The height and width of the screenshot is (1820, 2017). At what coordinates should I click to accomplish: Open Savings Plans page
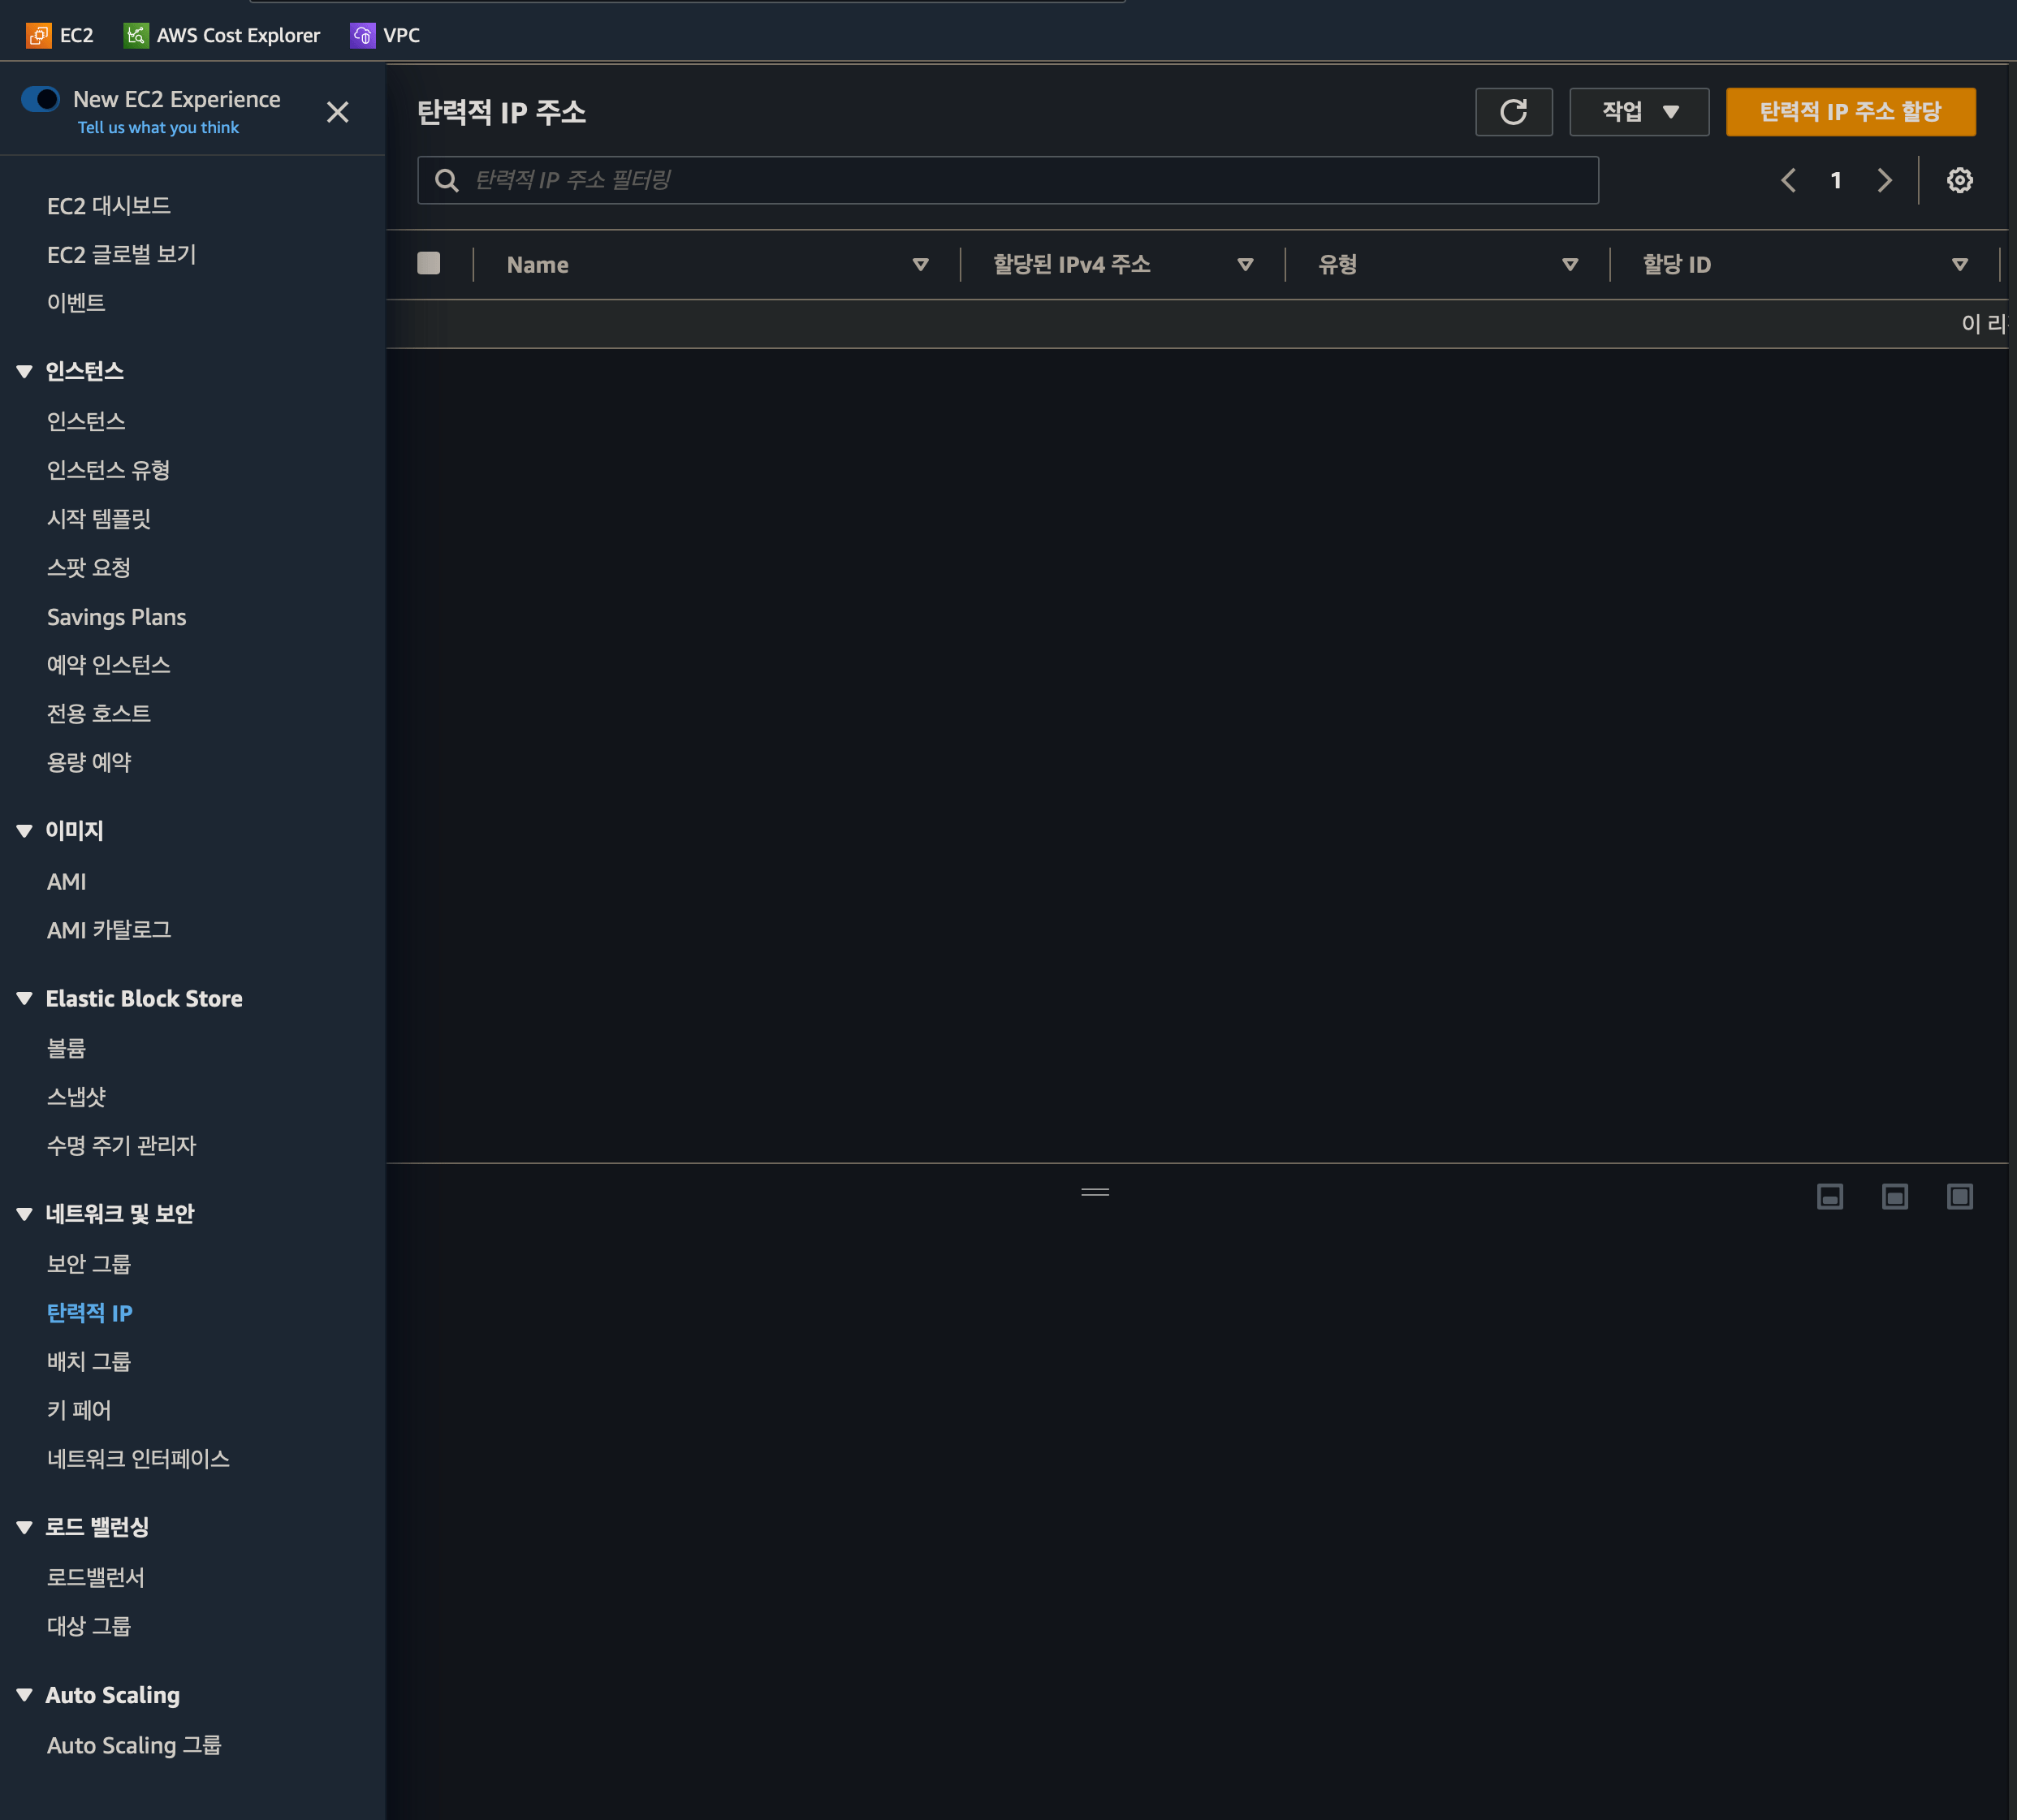point(117,617)
